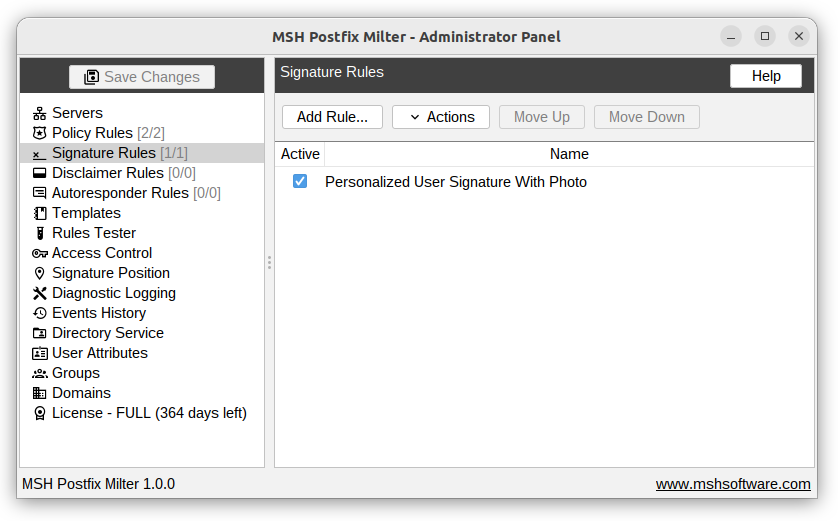The width and height of the screenshot is (838, 521).
Task: View Events History
Action: pyautogui.click(x=99, y=313)
